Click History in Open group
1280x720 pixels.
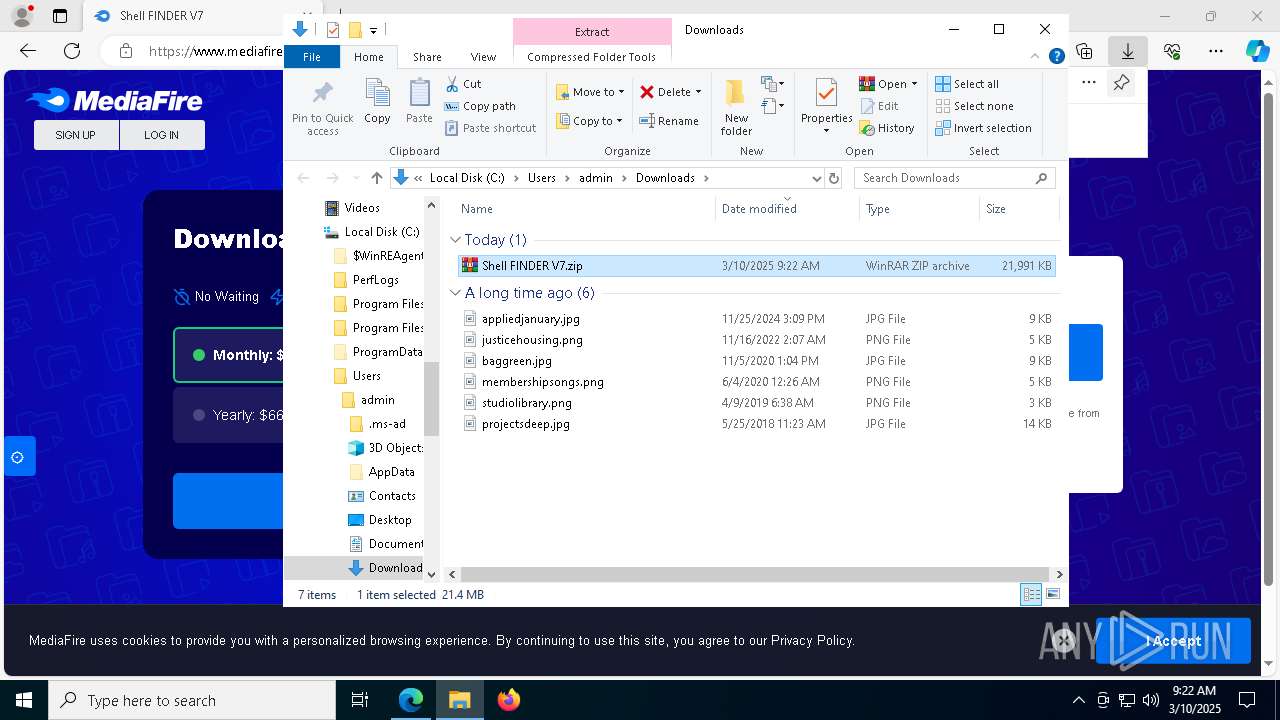point(887,128)
